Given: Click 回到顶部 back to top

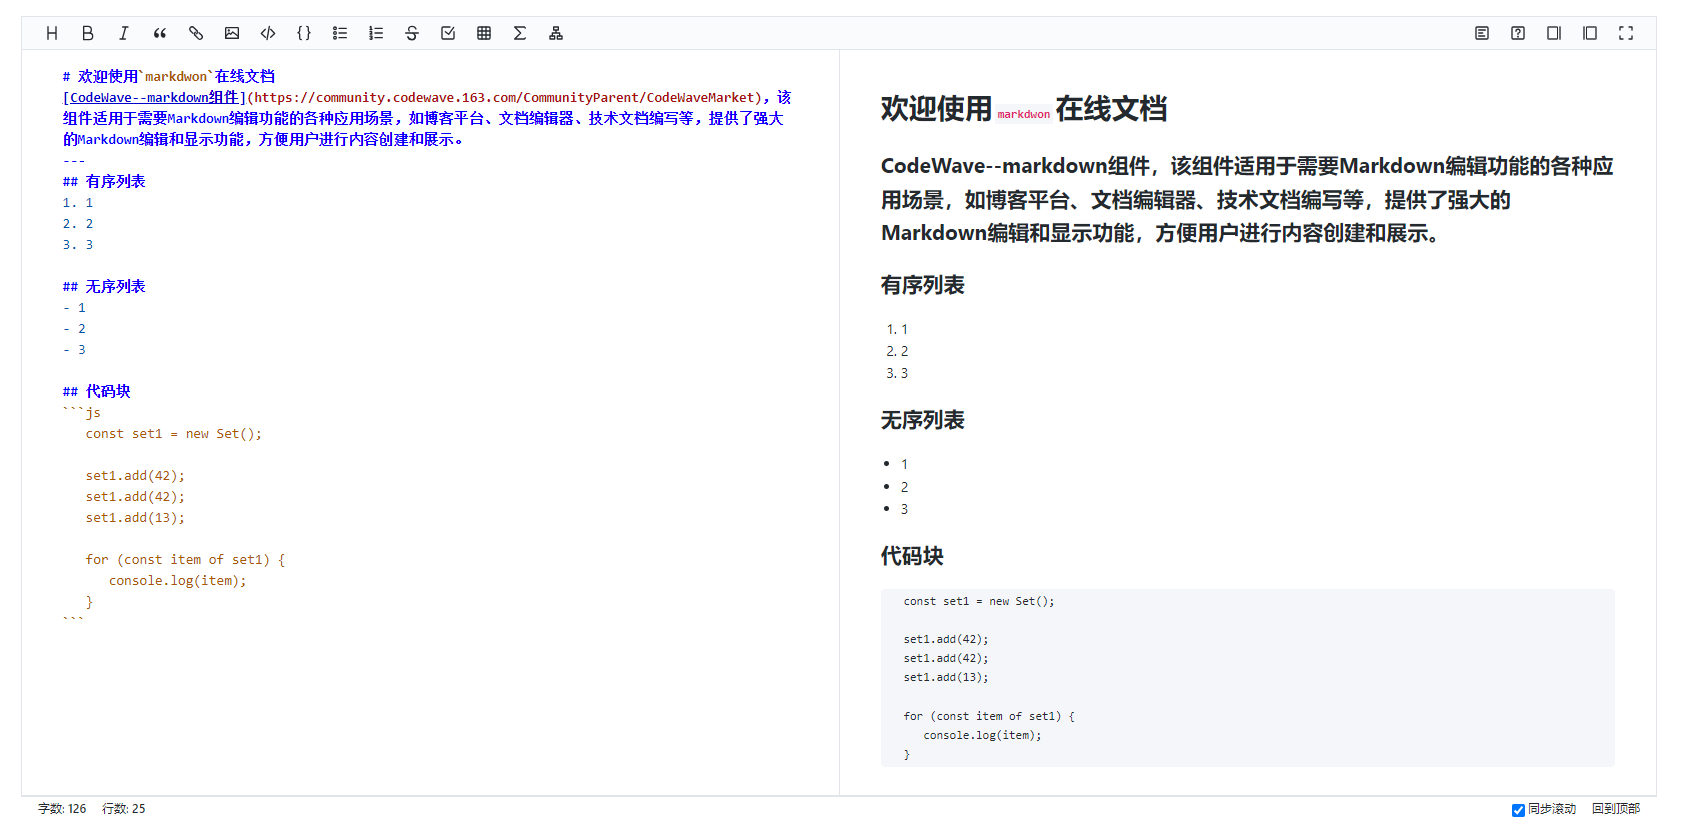Looking at the screenshot, I should (x=1615, y=809).
